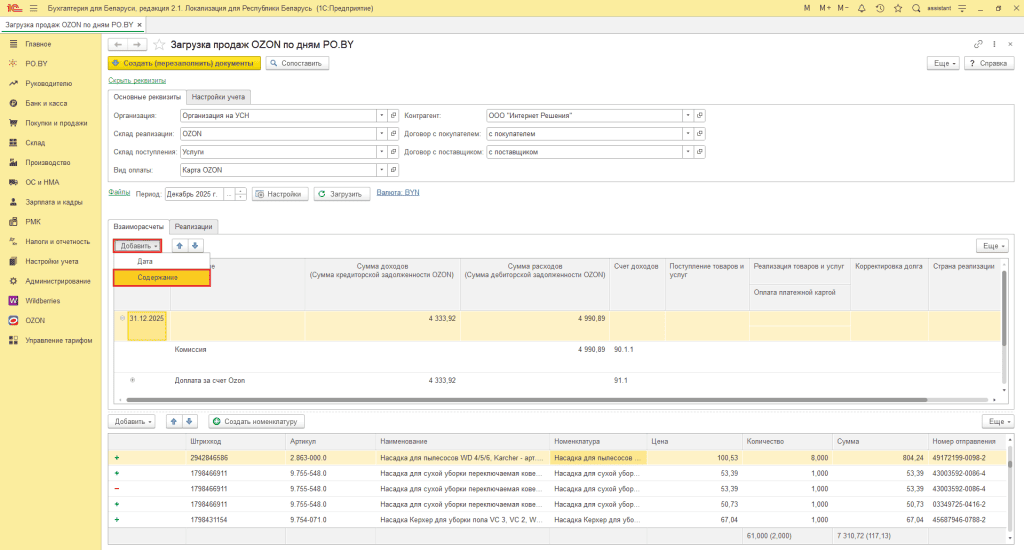Click horizontal scrollbar of Взаиморасчеты table

526,400
